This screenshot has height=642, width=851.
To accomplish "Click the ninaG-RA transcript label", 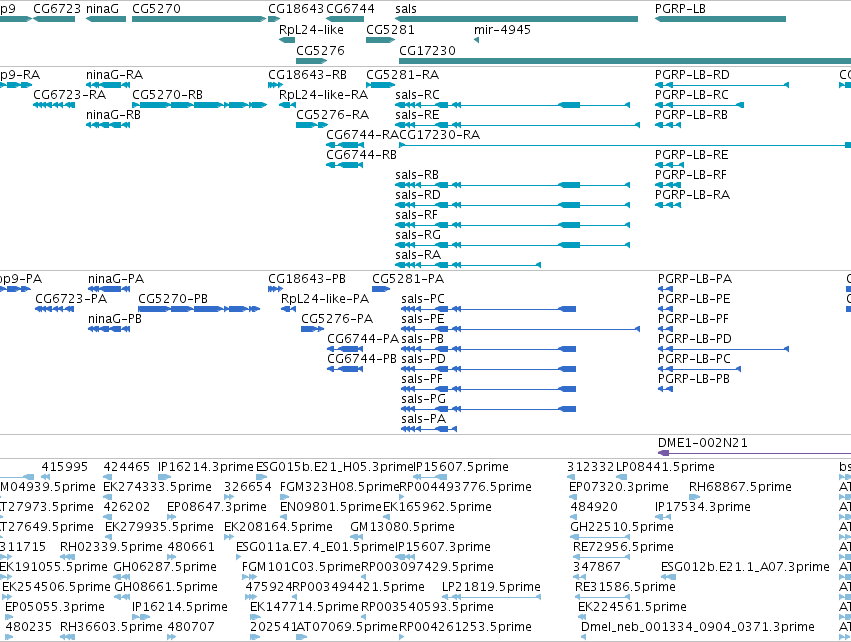I will pos(115,75).
